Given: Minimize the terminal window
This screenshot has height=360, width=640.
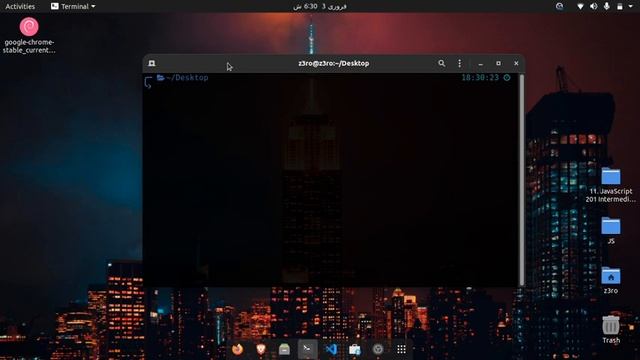Looking at the screenshot, I should pos(481,64).
